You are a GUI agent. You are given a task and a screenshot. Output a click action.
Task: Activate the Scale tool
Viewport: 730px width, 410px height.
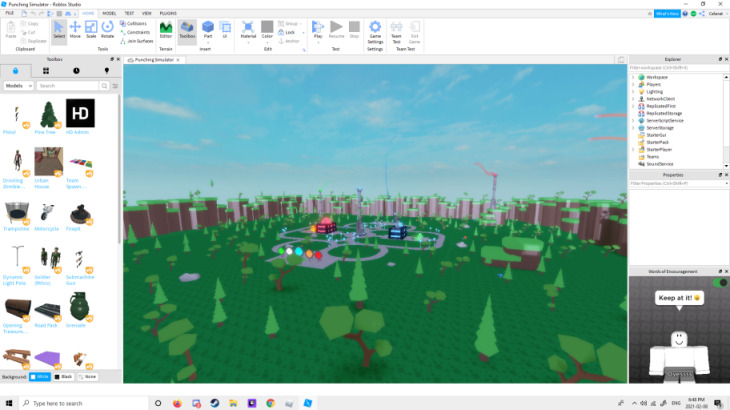coord(91,30)
